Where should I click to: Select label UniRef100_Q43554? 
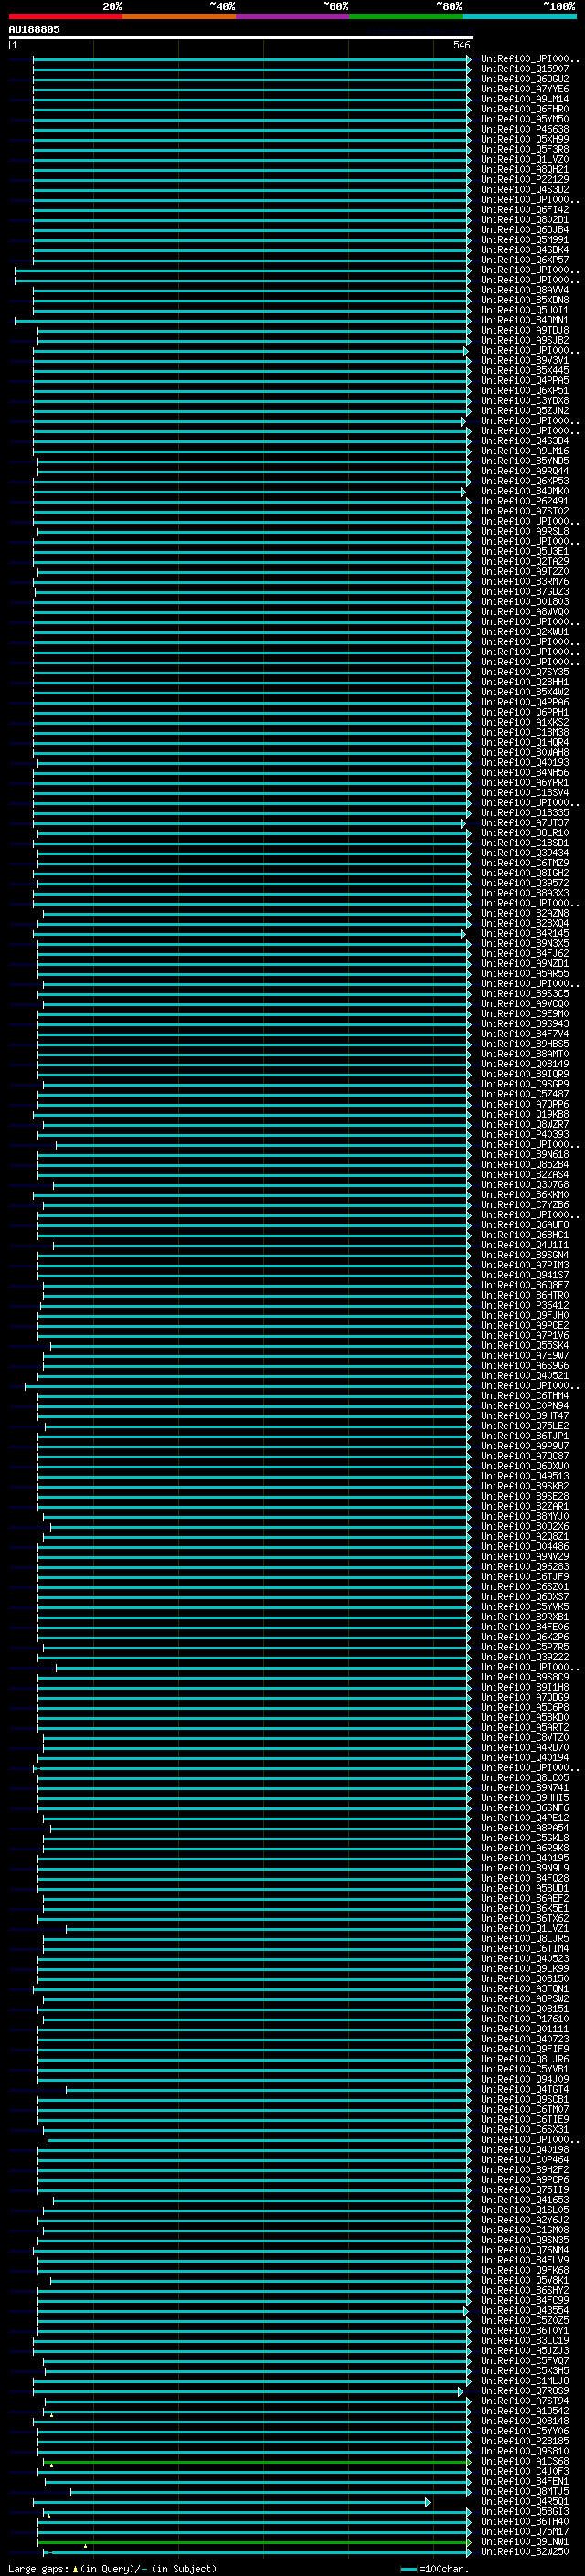point(525,2310)
